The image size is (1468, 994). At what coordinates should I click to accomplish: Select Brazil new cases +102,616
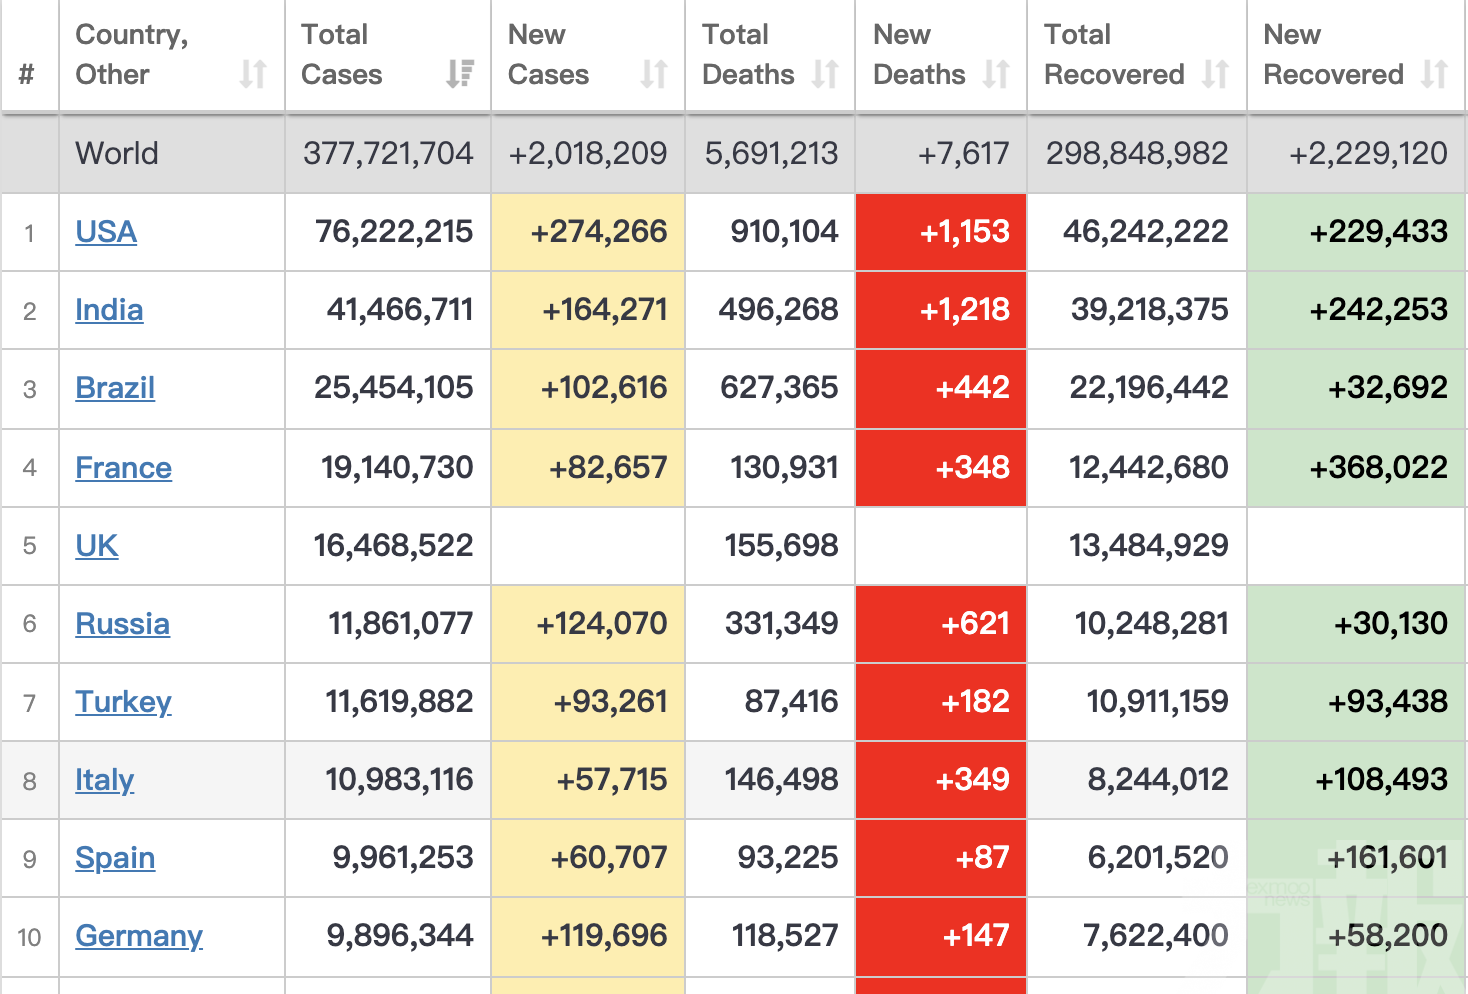tap(604, 388)
